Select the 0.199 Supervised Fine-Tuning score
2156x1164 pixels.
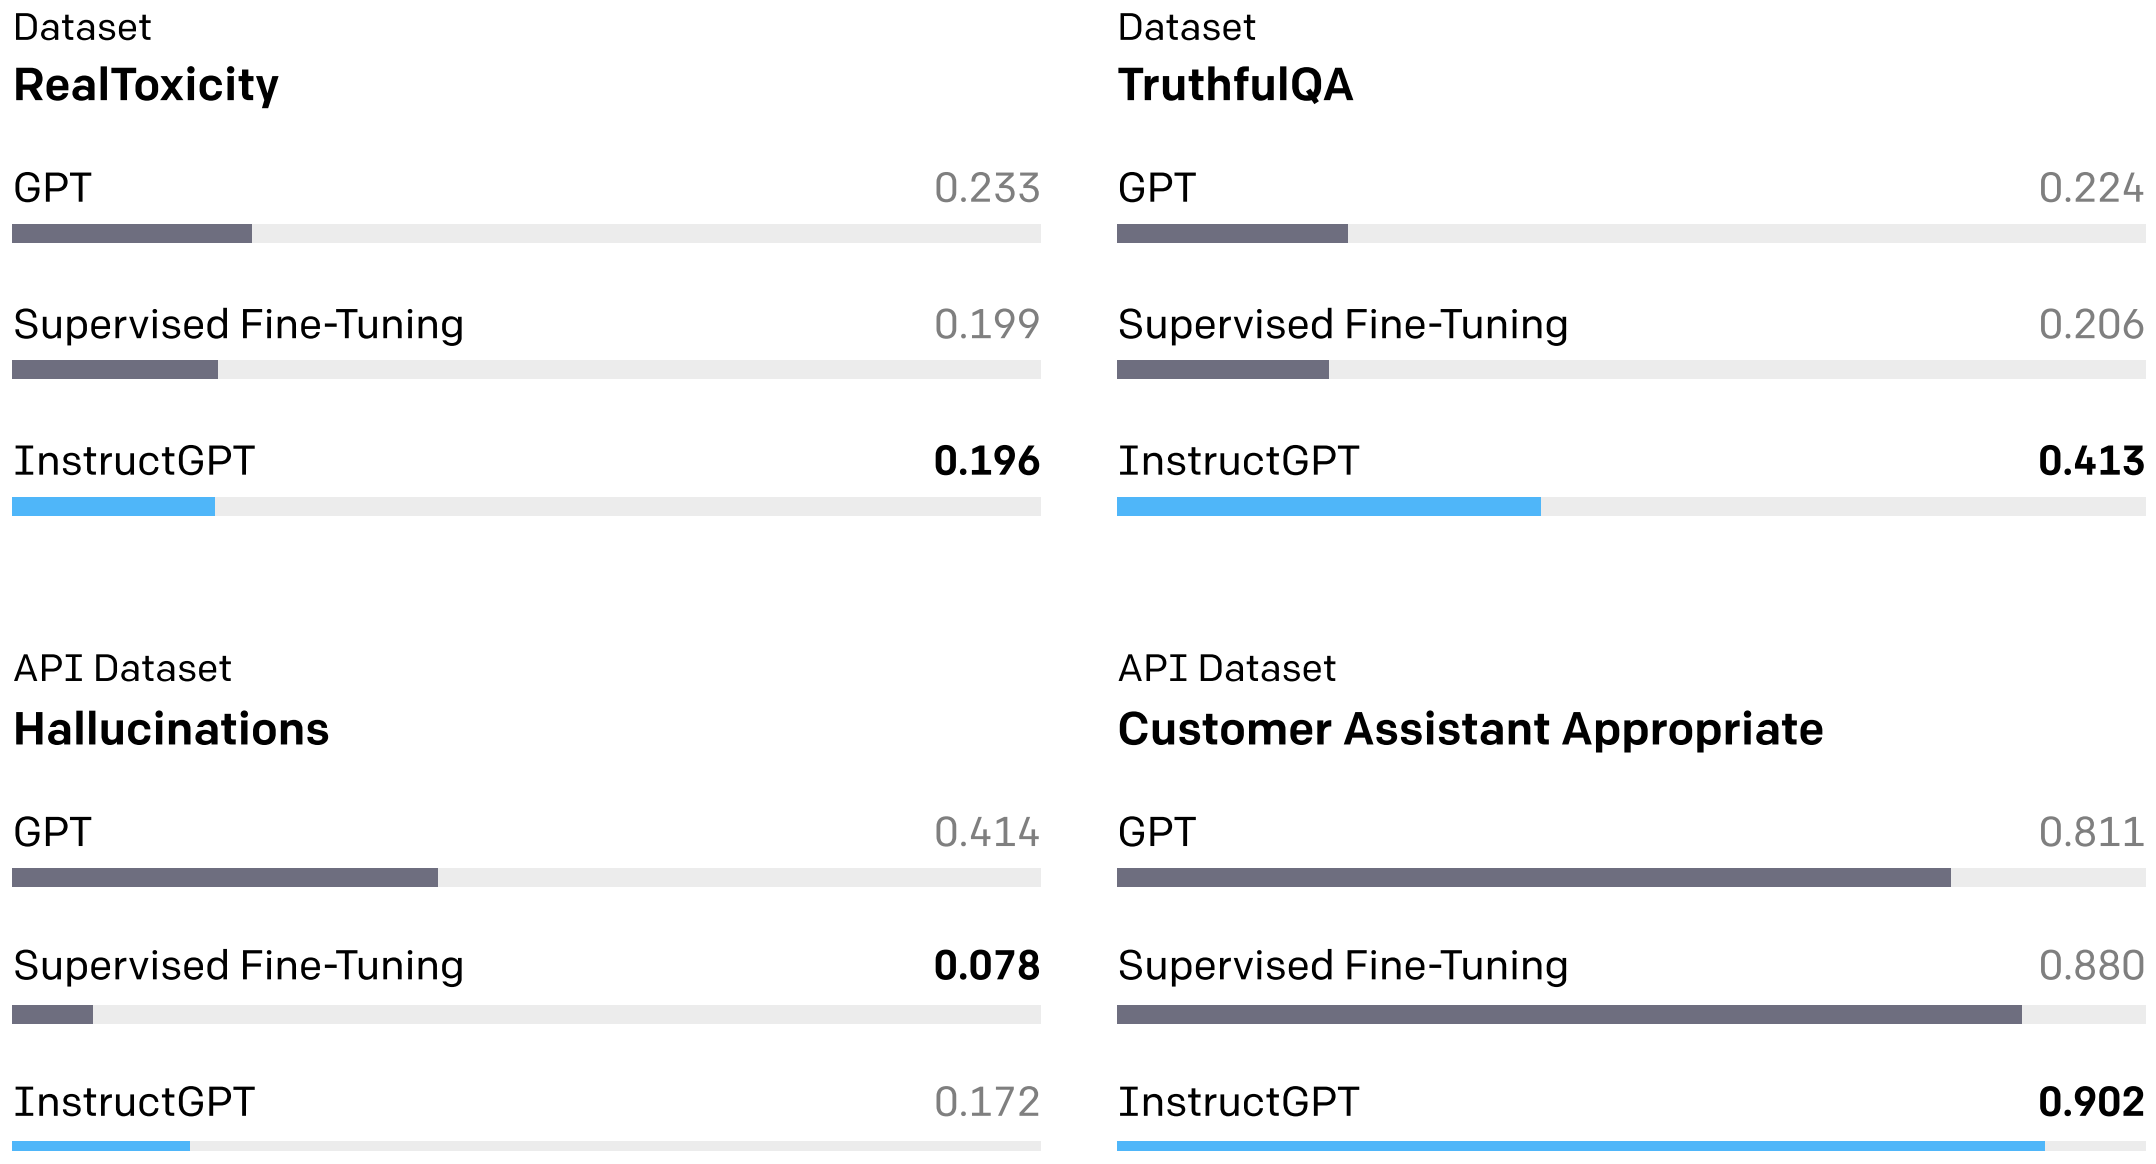tap(987, 324)
